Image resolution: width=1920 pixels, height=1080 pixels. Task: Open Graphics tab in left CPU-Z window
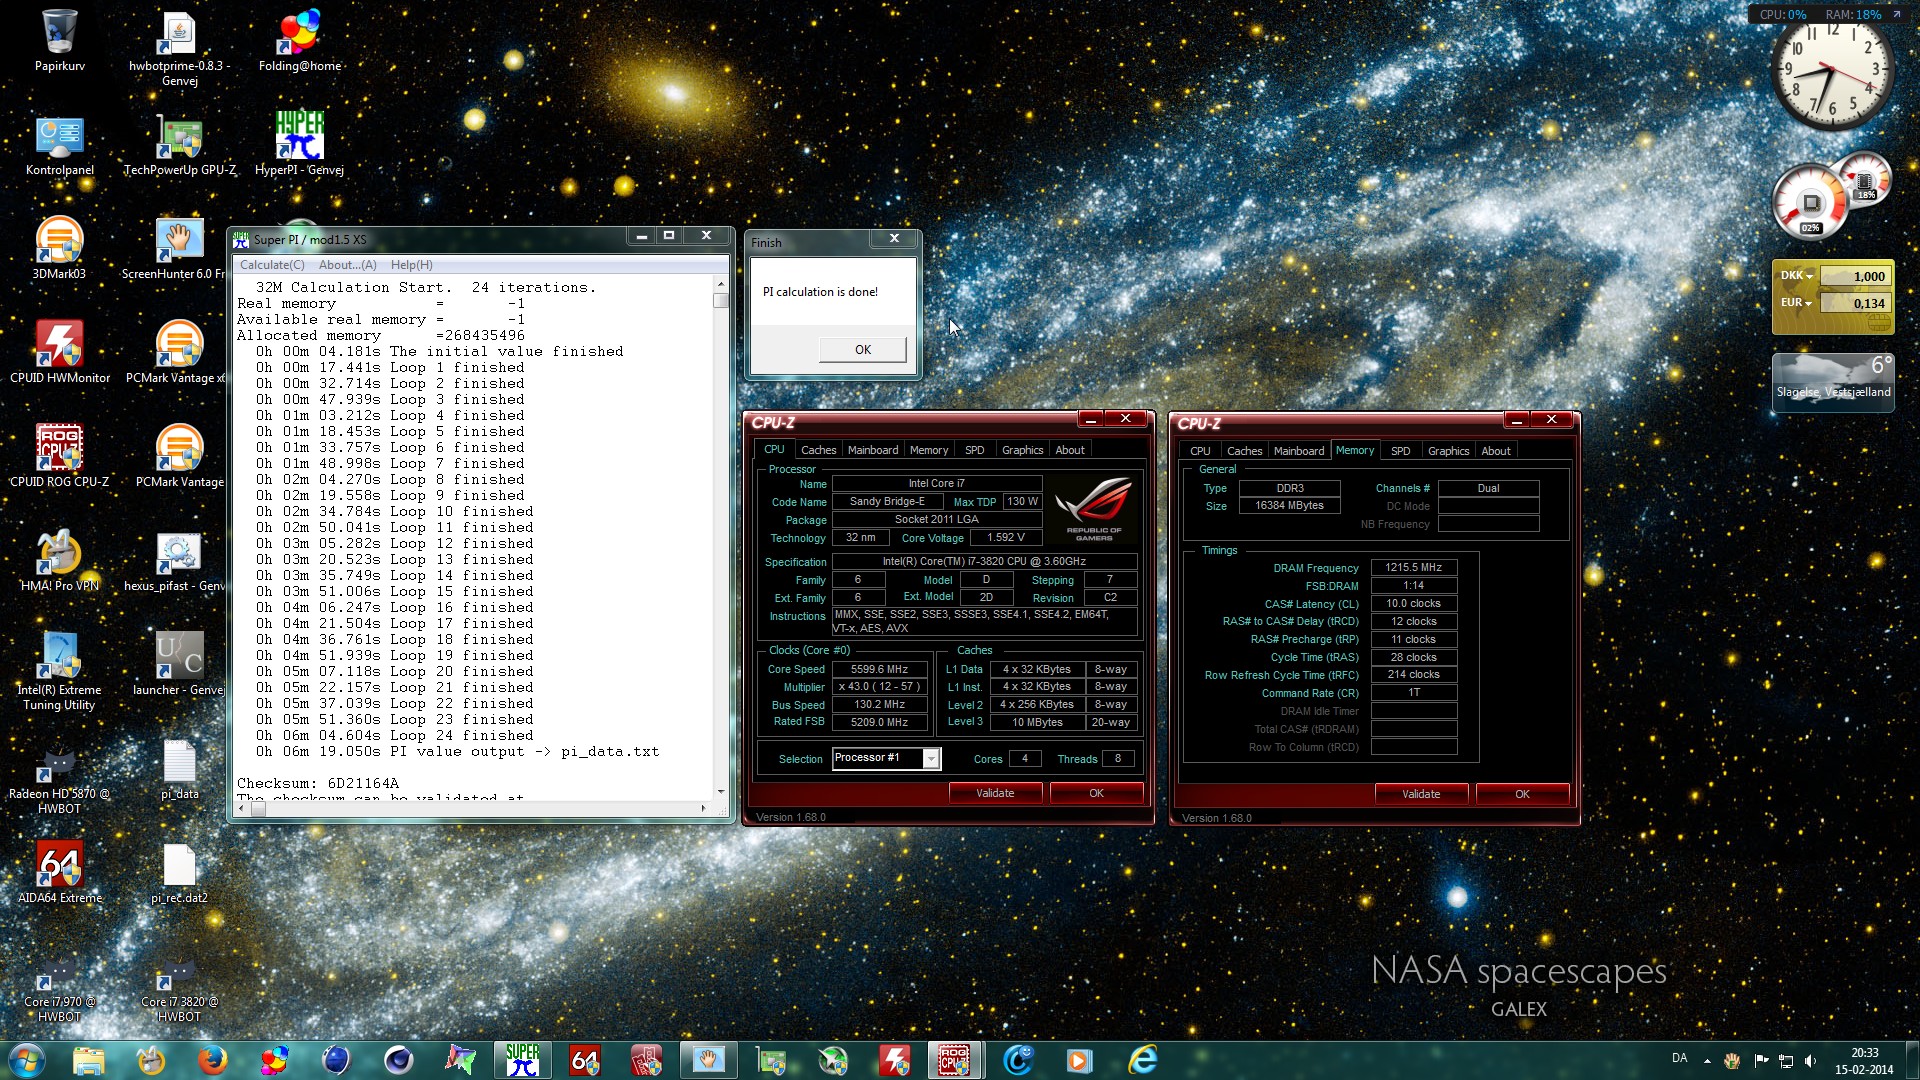[x=1022, y=450]
